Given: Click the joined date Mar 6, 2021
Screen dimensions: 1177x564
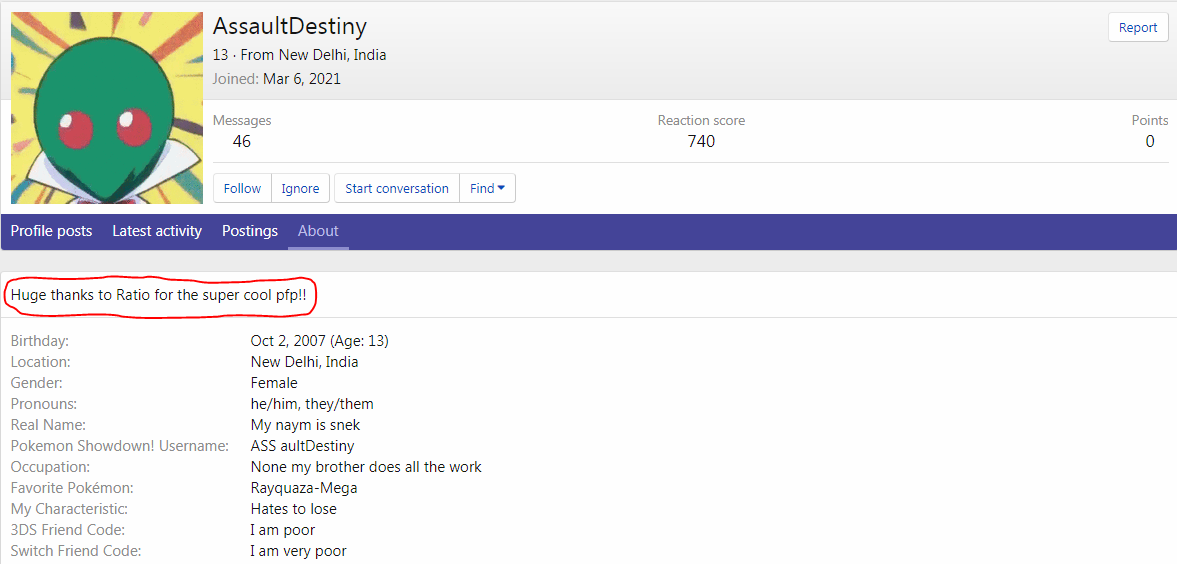Looking at the screenshot, I should click(x=301, y=79).
